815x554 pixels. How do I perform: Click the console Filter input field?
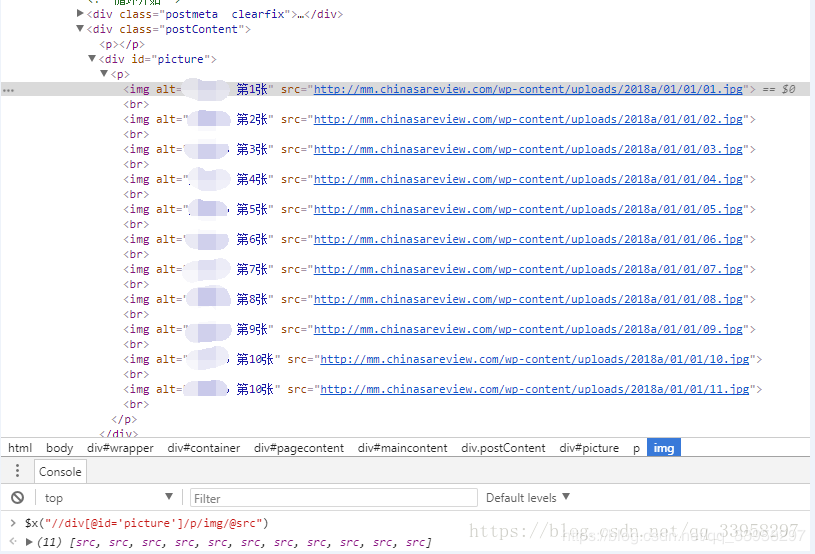[334, 498]
